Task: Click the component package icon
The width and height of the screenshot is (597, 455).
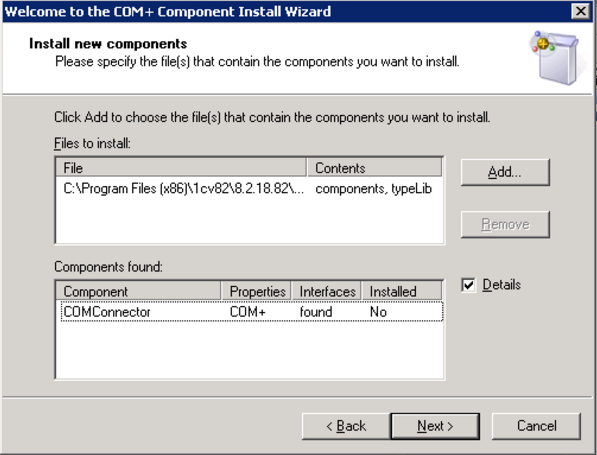Action: pyautogui.click(x=556, y=58)
